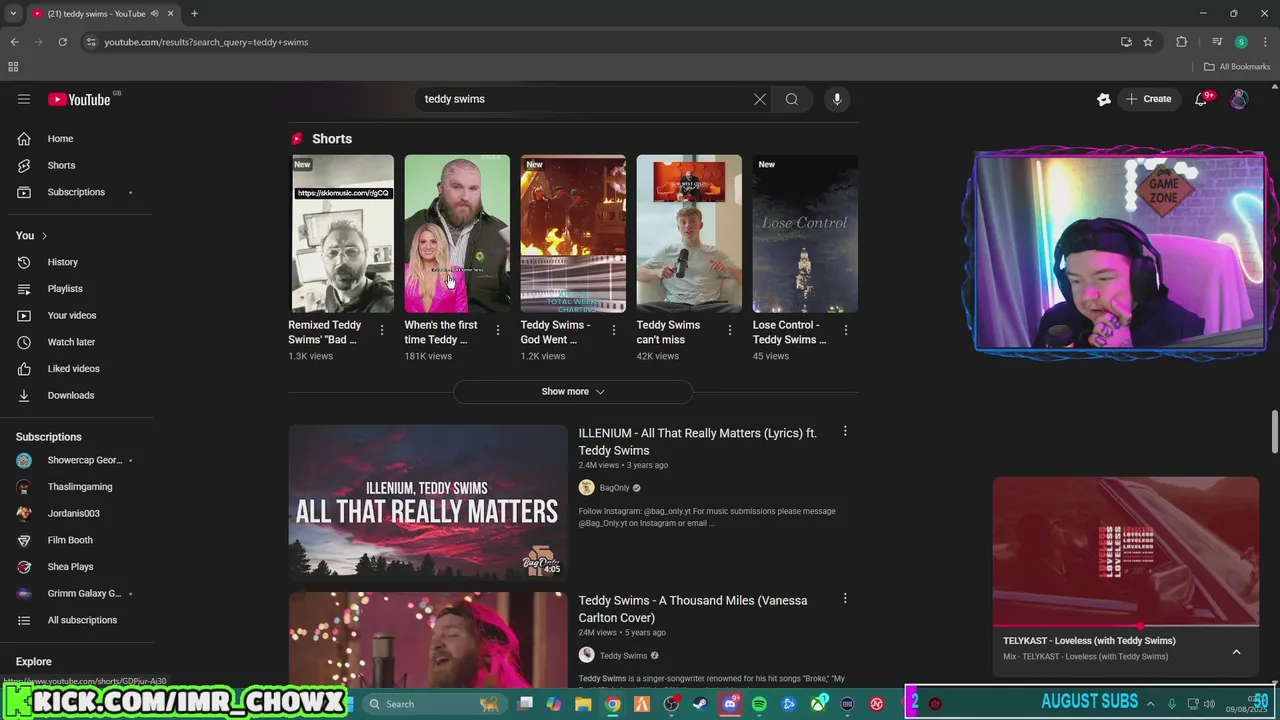Clear the search query with X icon
1280x720 pixels.
coord(760,99)
